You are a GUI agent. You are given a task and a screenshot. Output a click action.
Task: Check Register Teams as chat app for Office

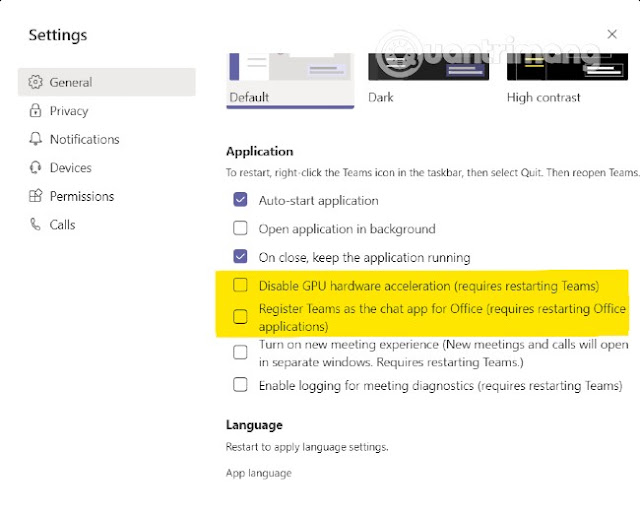[x=240, y=317]
